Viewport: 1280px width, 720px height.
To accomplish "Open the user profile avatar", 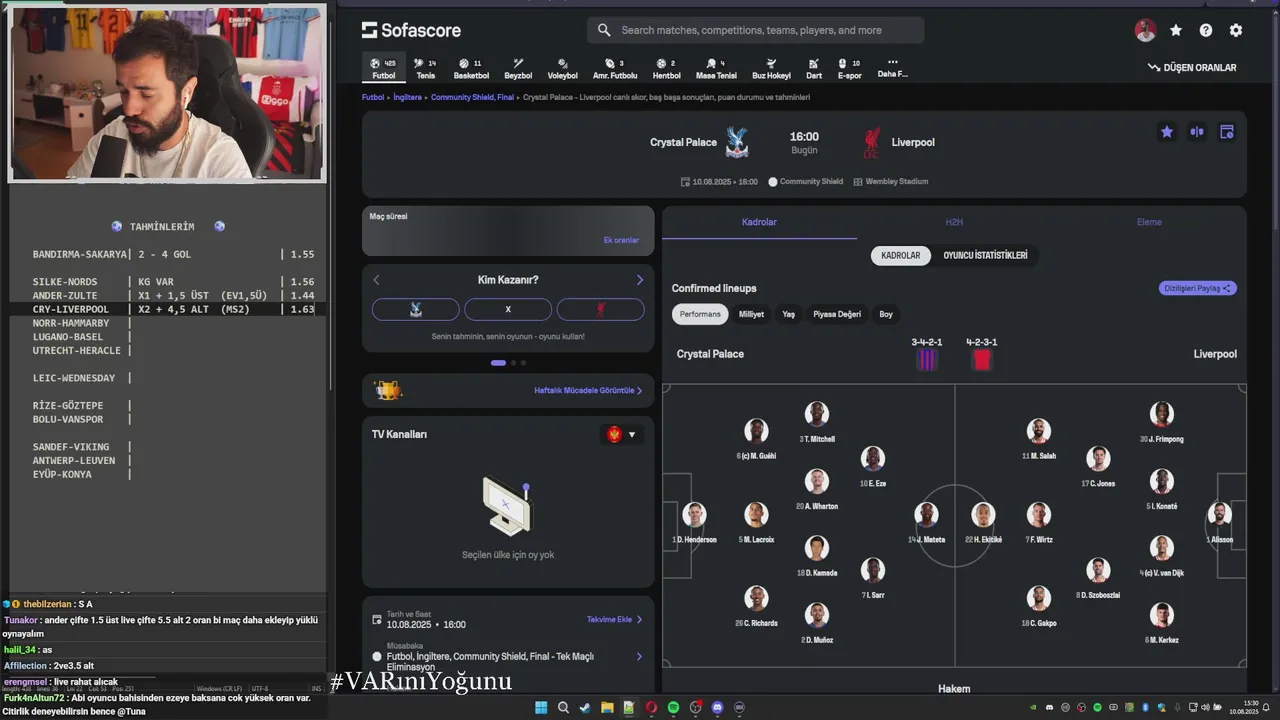I will 1145,30.
